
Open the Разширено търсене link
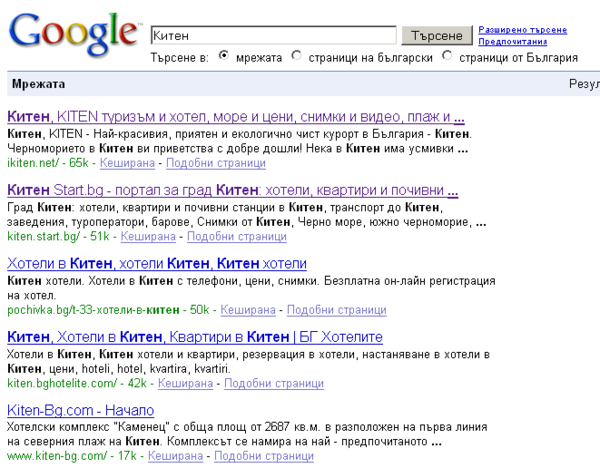pyautogui.click(x=522, y=30)
